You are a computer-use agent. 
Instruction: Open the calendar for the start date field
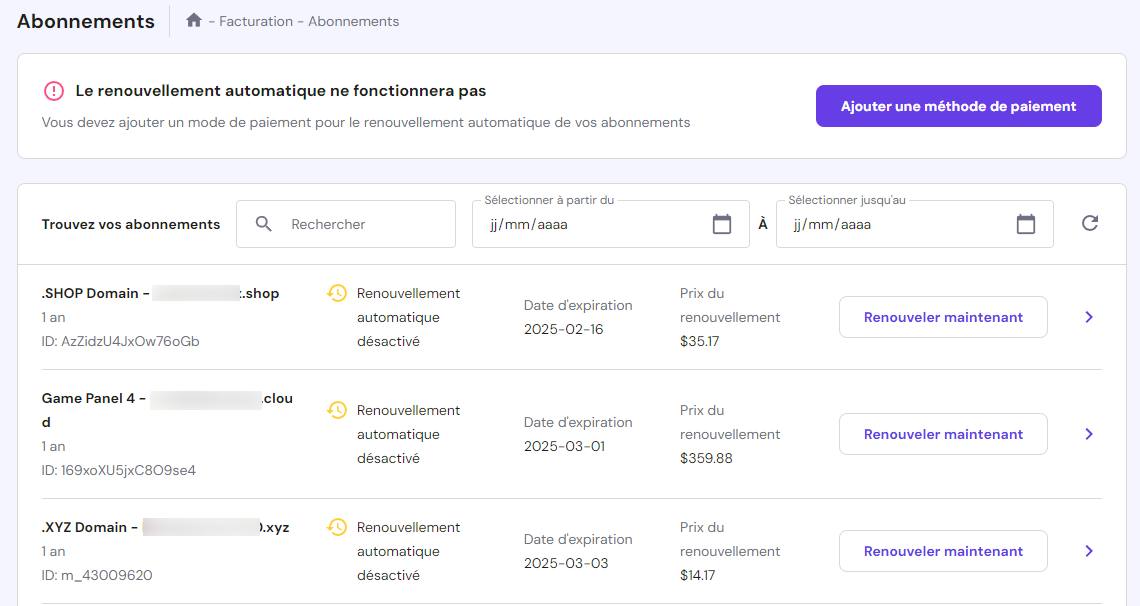[x=722, y=224]
